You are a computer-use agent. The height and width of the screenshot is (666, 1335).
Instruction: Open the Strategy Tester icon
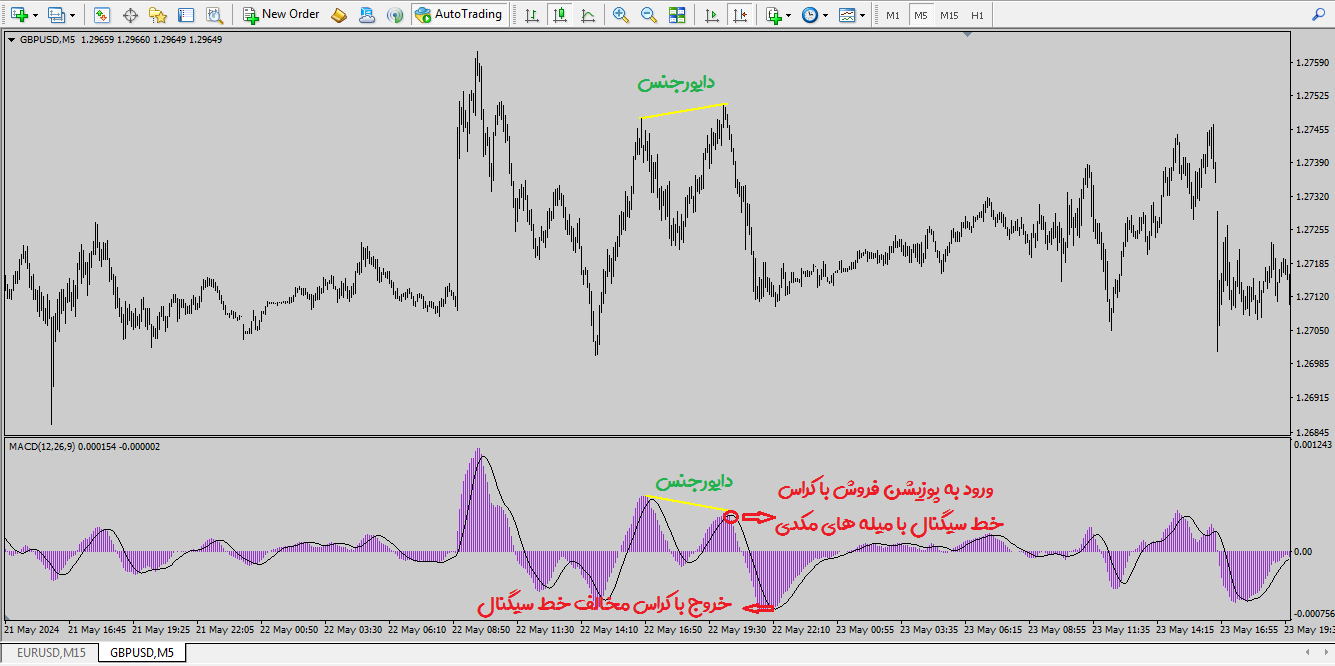[x=214, y=15]
